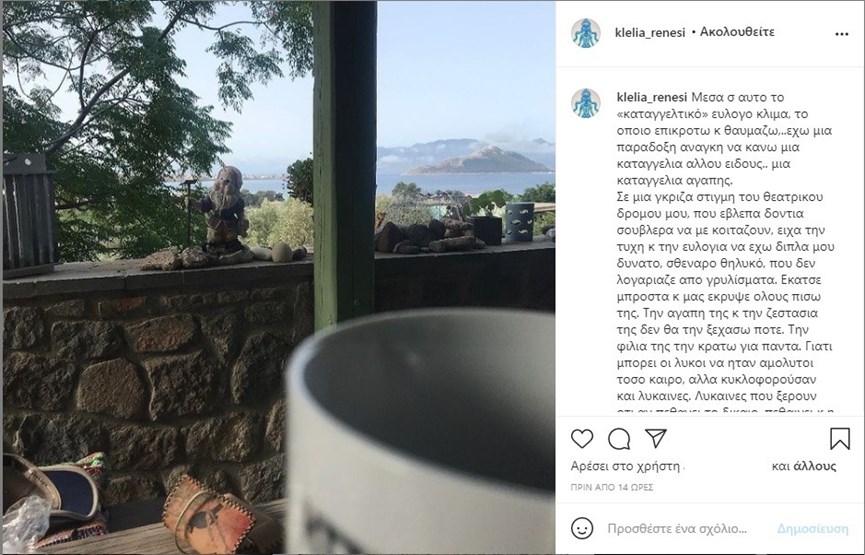Open klelia_renesi profile picture in header
The width and height of the screenshot is (865, 555).
pos(585,33)
